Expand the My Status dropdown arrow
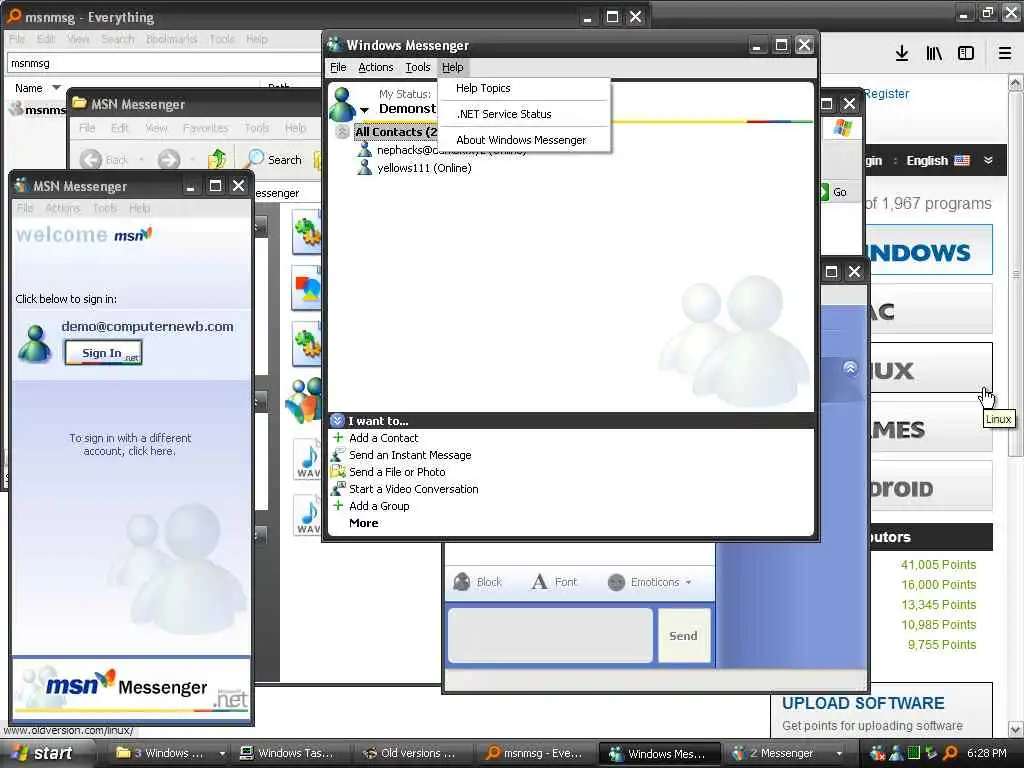 point(364,110)
